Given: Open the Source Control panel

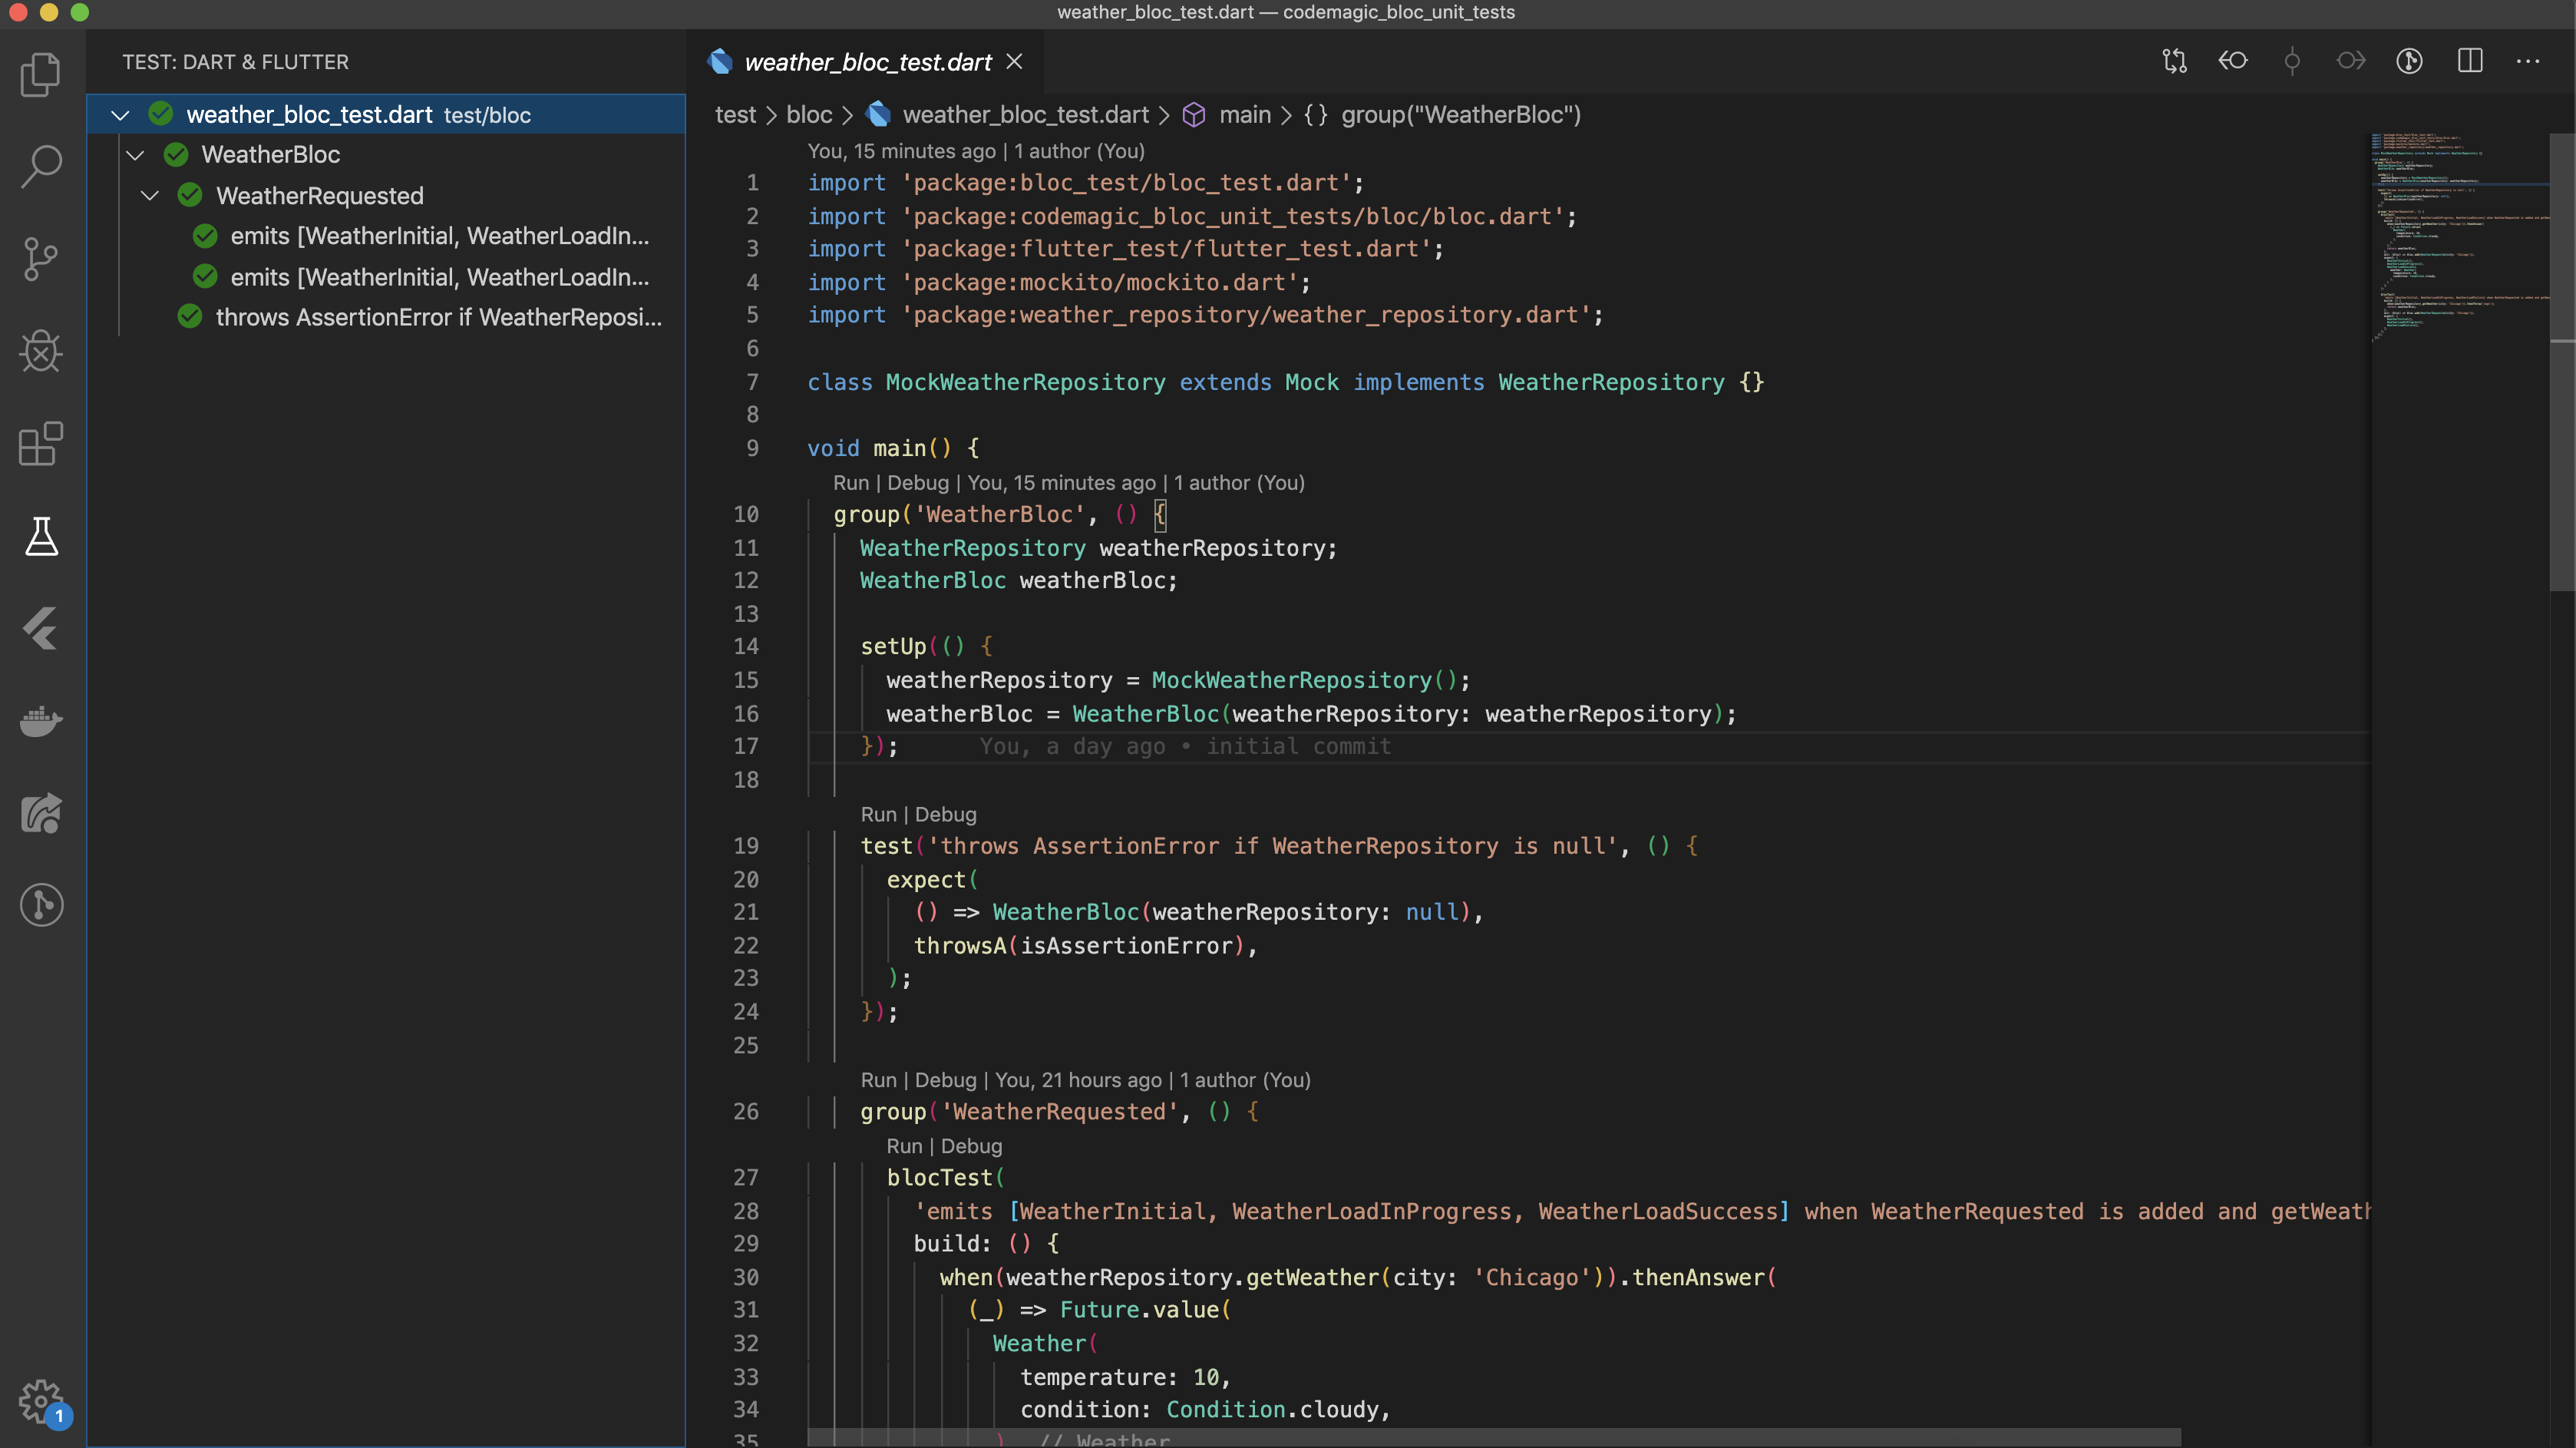Looking at the screenshot, I should pos(40,259).
